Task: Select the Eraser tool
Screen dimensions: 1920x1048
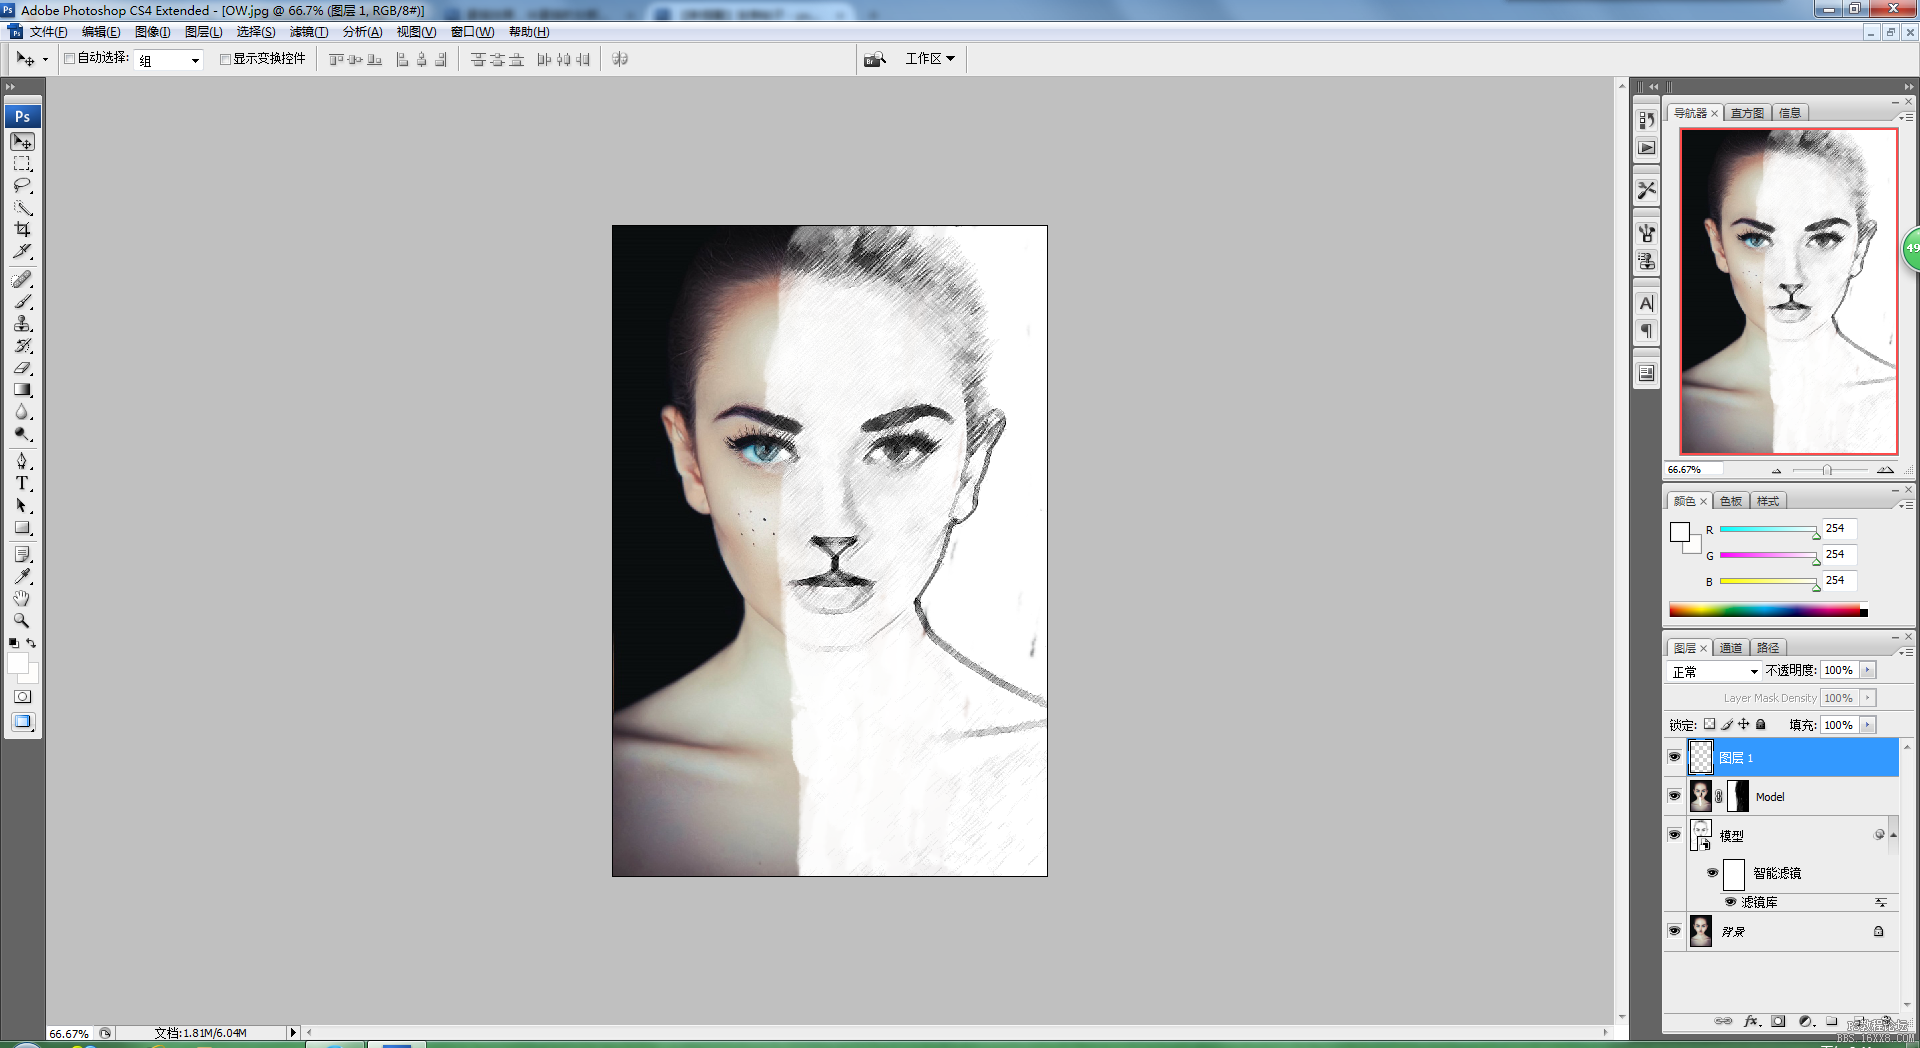Action: coord(22,367)
